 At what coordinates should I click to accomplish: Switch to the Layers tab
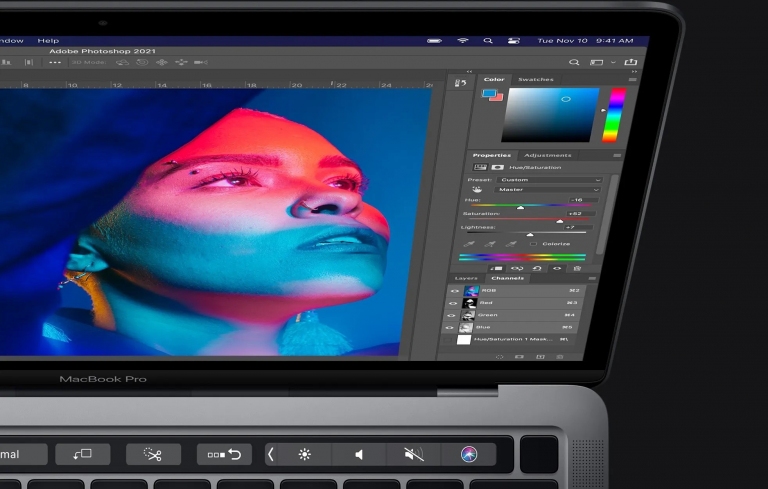pyautogui.click(x=466, y=278)
